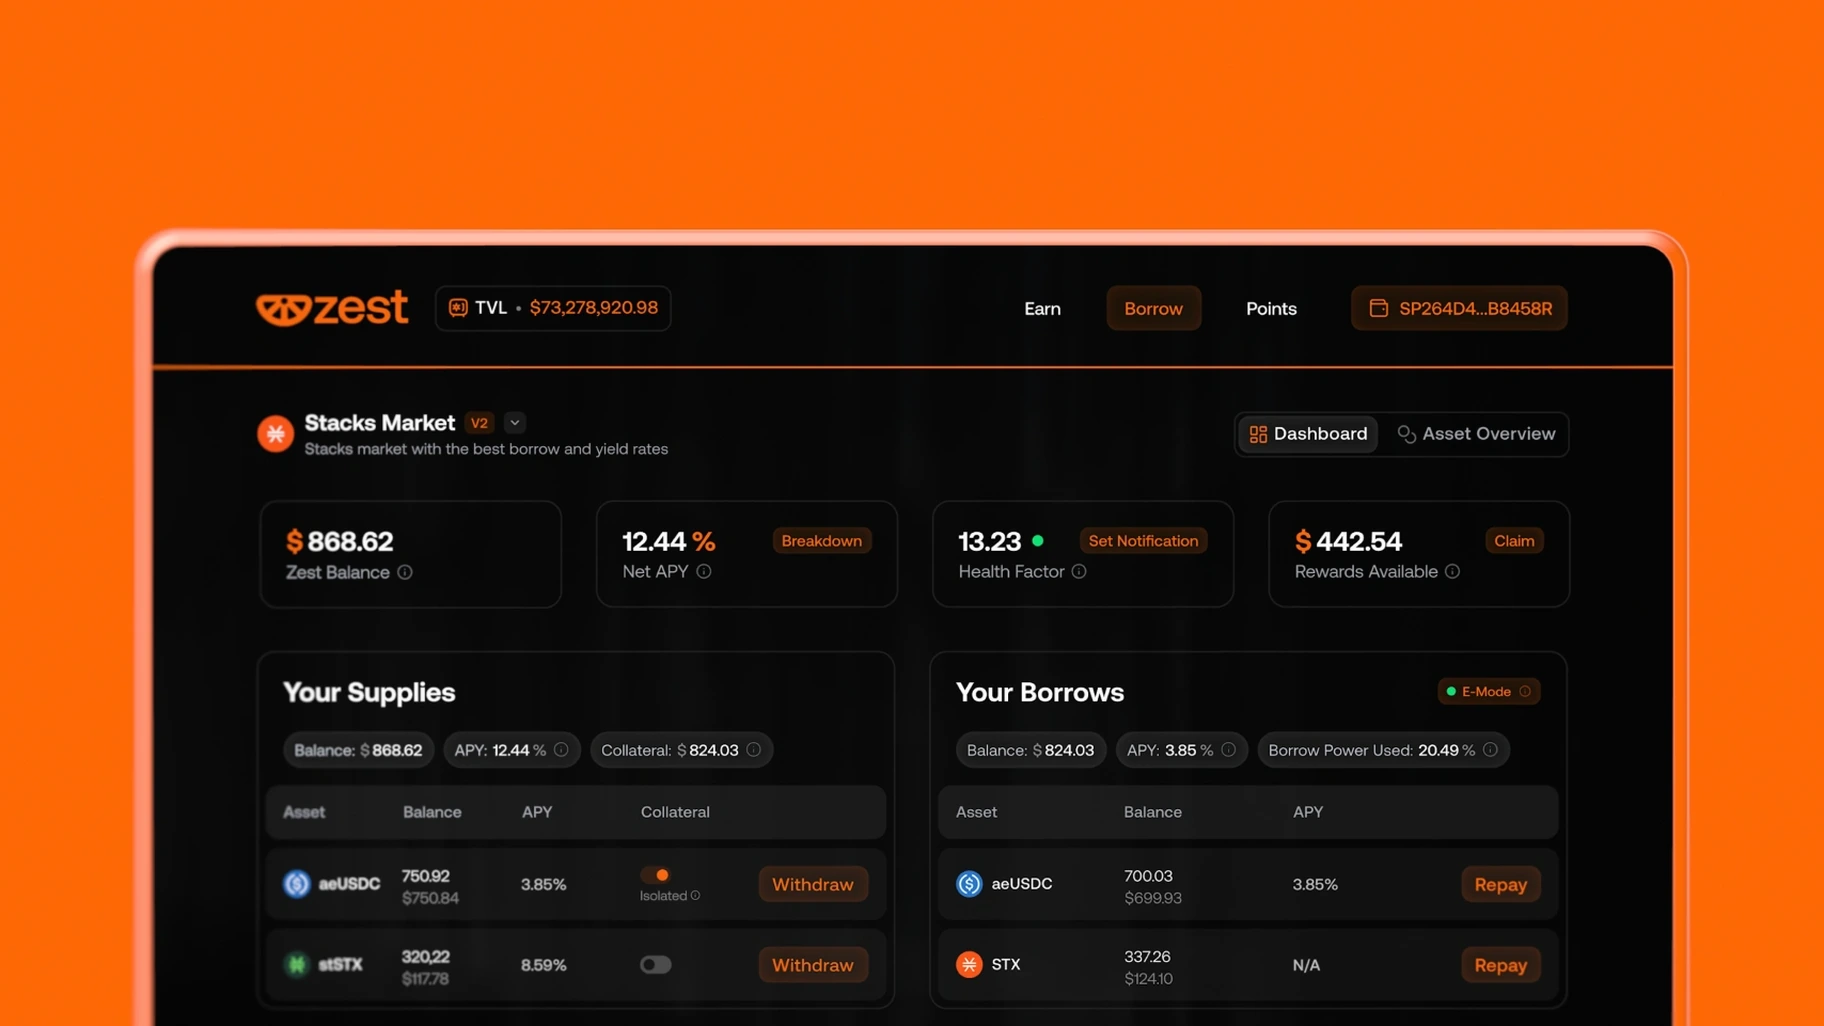Click the 12.44 % Net APY value
1824x1026 pixels.
point(669,541)
